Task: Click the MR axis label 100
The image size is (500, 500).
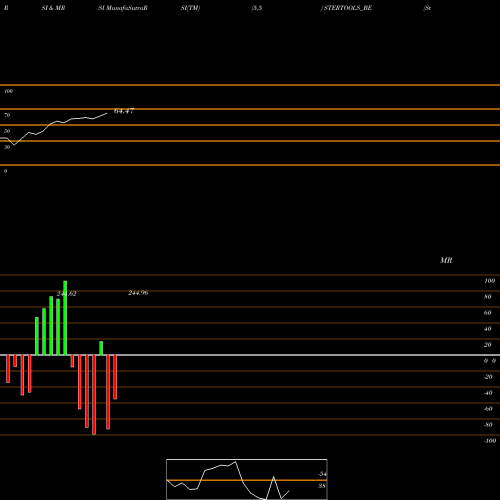Action: [489, 281]
